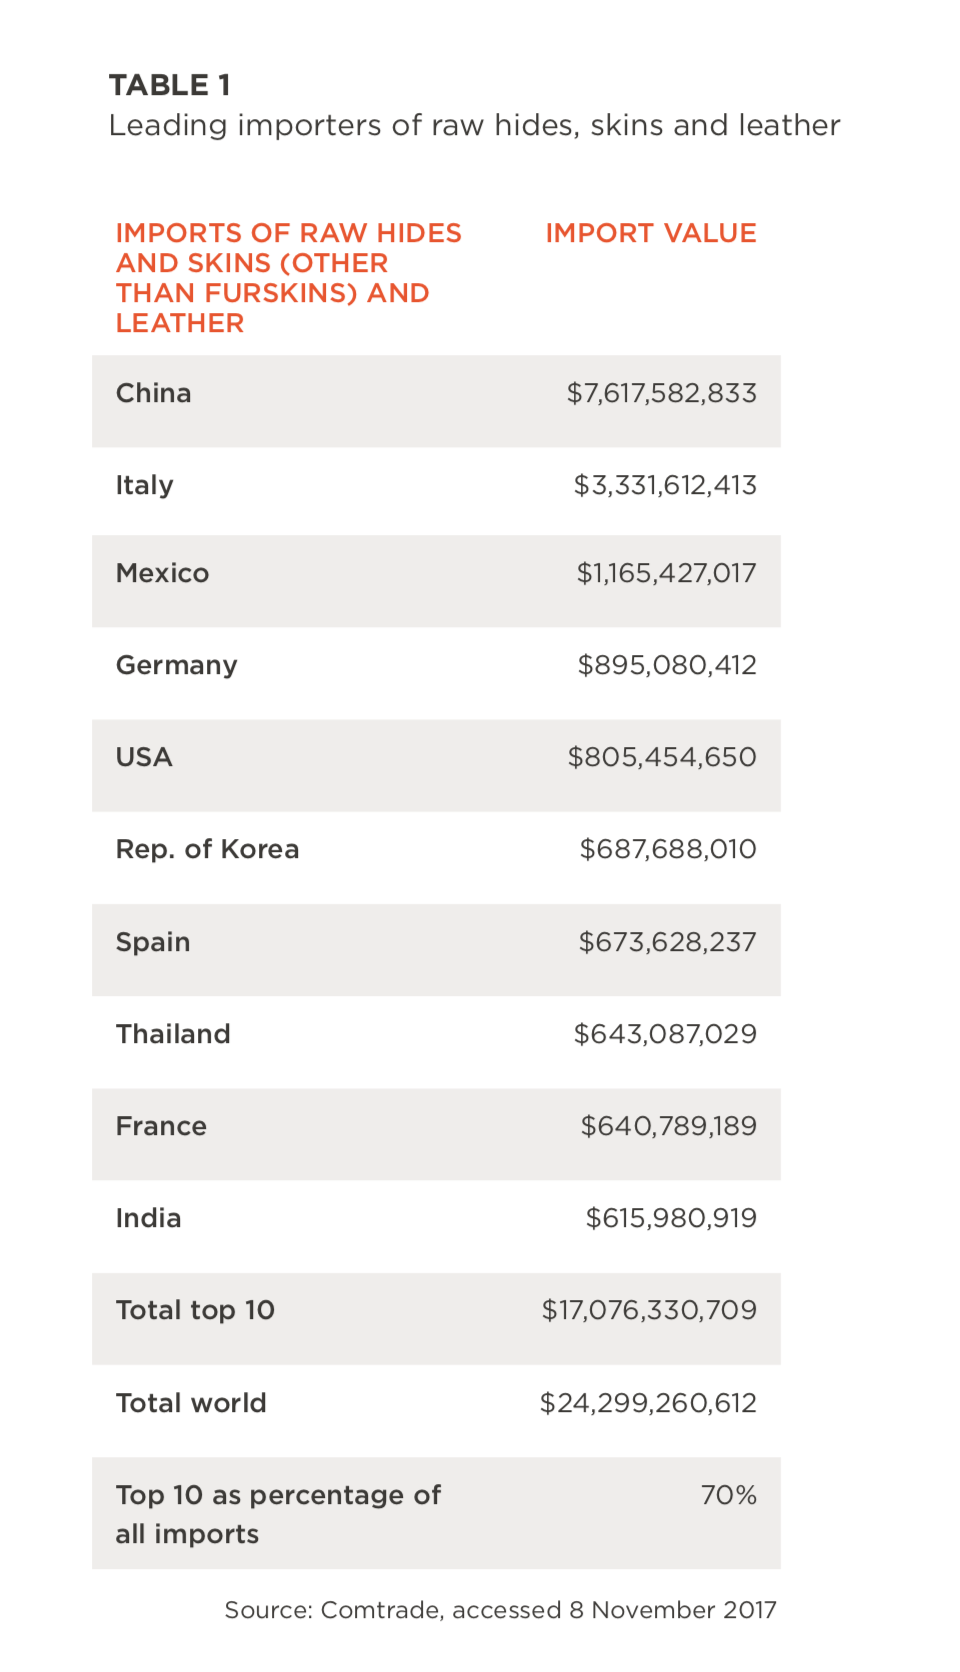Click the TABLE 1 heading
This screenshot has width=960, height=1672.
[x=170, y=86]
